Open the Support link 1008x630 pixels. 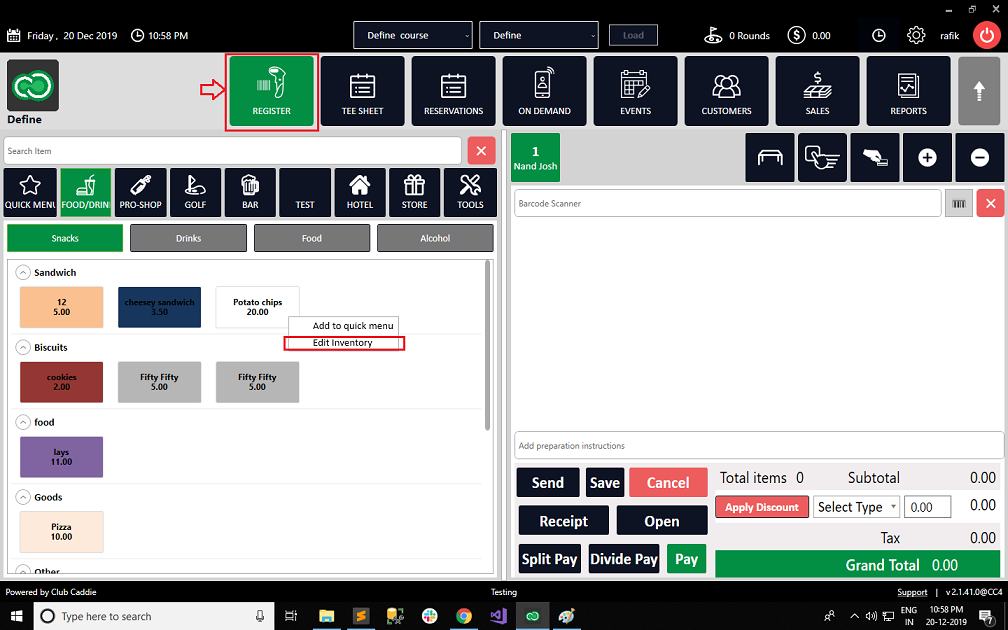click(x=912, y=592)
